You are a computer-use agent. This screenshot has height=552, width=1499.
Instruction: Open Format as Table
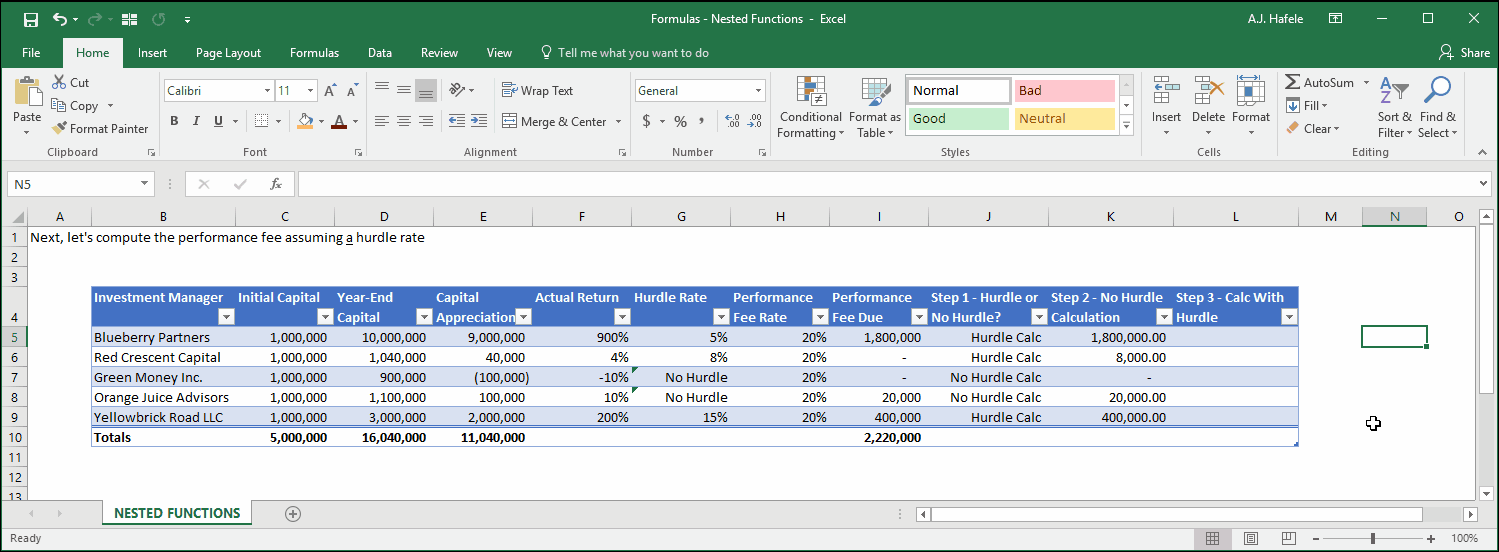[875, 108]
